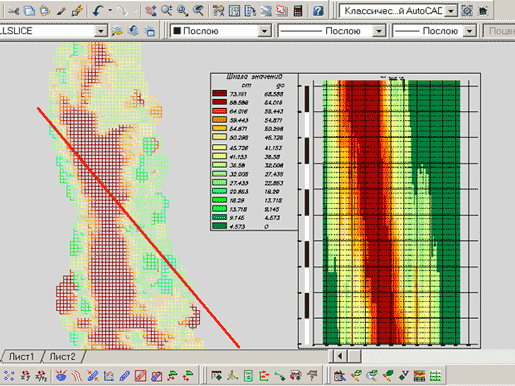Click the Help question mark icon
515x386 pixels.
pos(318,11)
